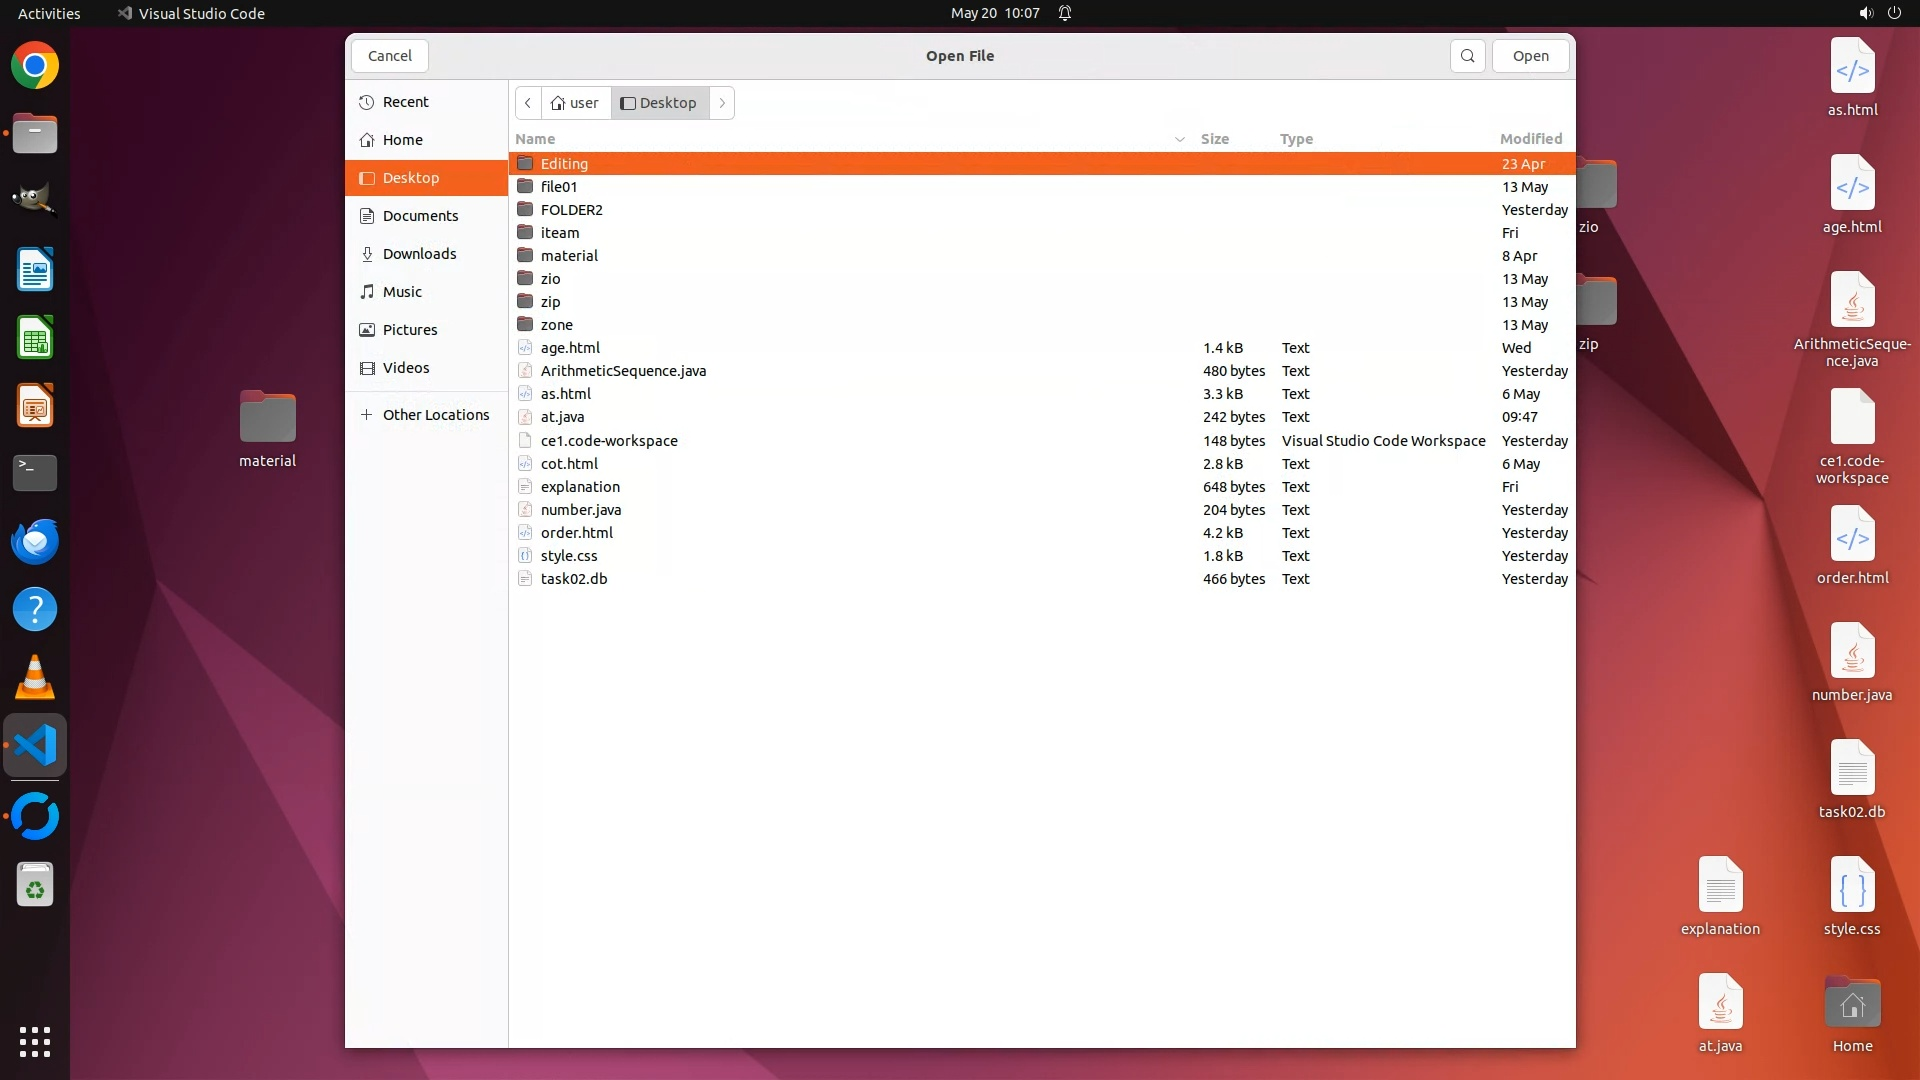Viewport: 1920px width, 1080px height.
Task: Select ArithmeticSequence.java in file list
Action: coord(622,371)
